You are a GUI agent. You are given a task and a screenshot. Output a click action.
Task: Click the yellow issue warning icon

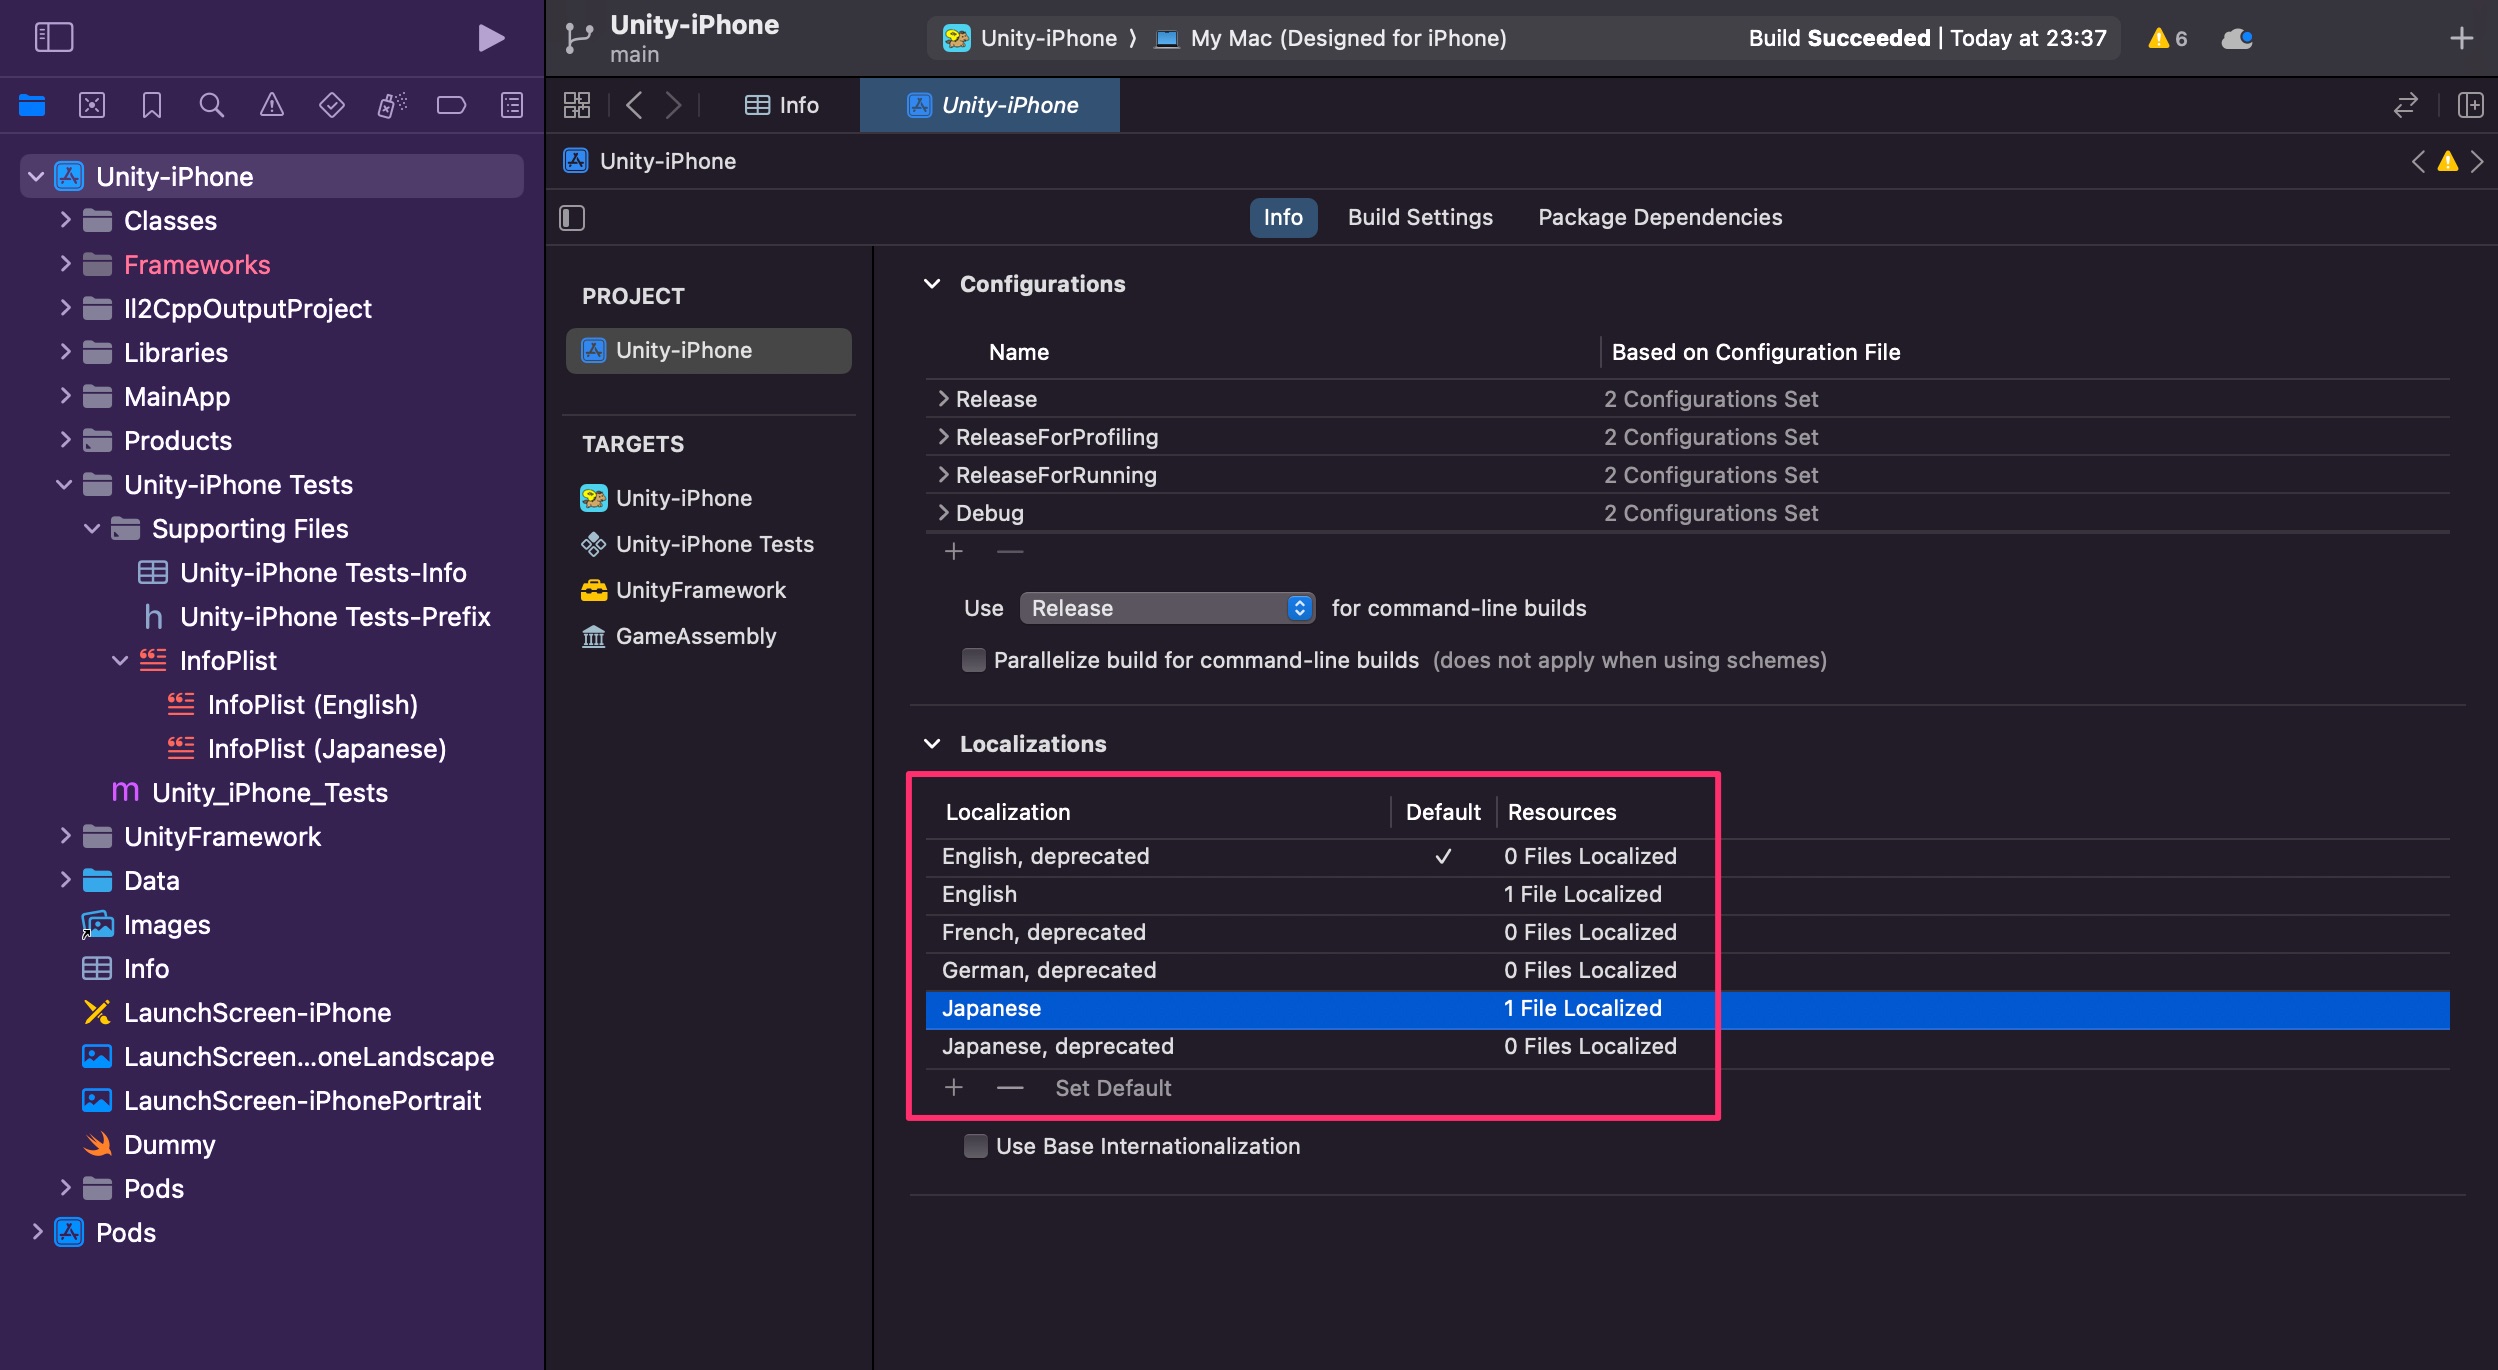click(2447, 161)
